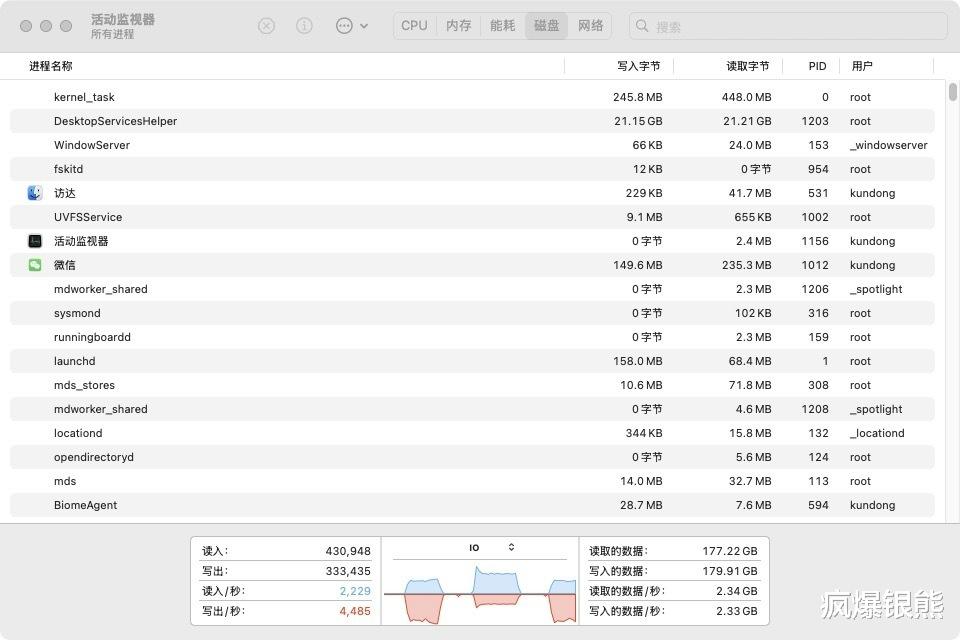Screen dimensions: 960x640
Task: Select the mds_stores process row
Action: coord(472,385)
